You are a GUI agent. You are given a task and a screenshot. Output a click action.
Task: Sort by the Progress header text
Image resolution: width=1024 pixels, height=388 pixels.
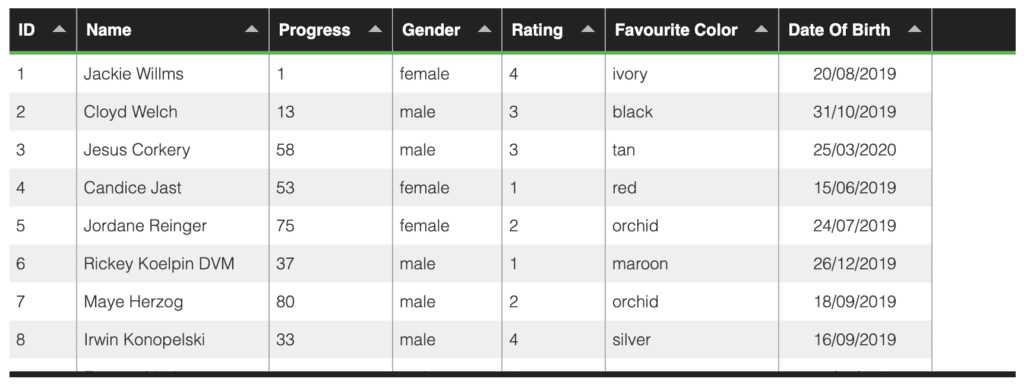[314, 30]
